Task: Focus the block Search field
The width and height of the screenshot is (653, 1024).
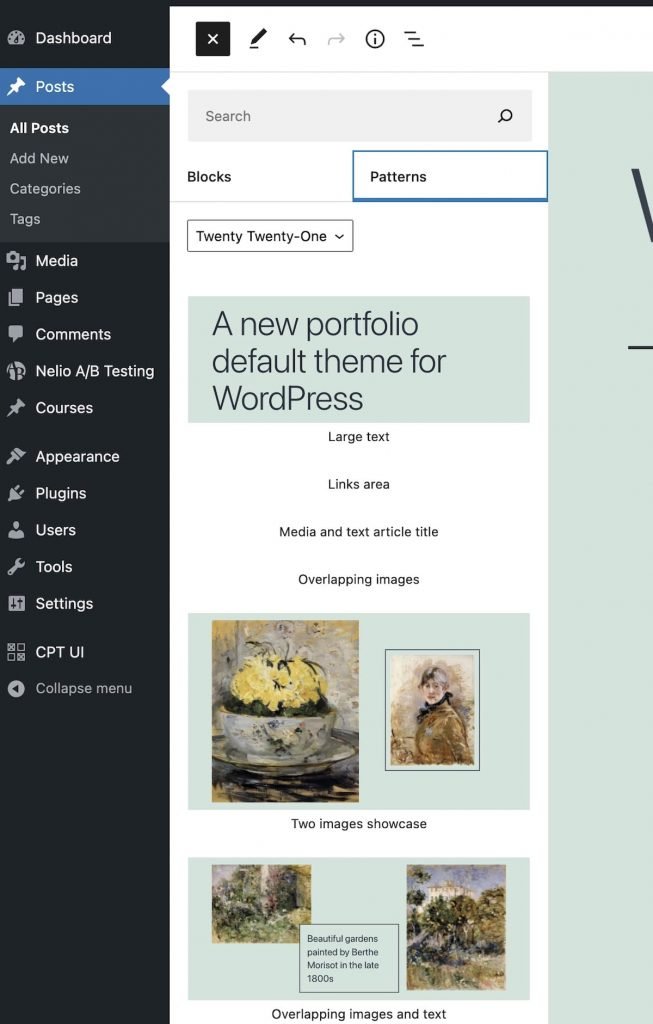Action: 360,116
